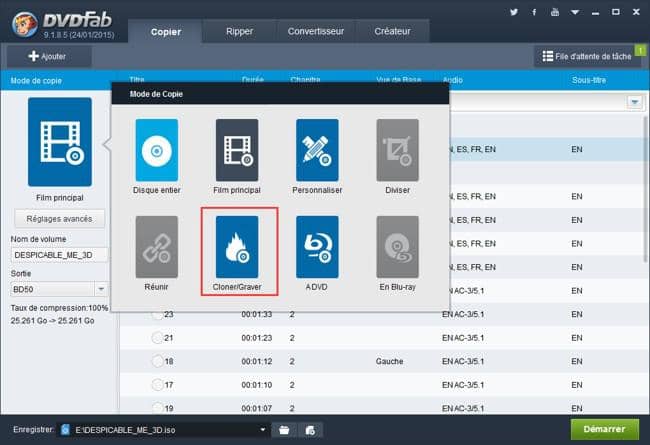Screen dimensions: 650x445
Task: Select radio button for title 21
Action: [157, 338]
